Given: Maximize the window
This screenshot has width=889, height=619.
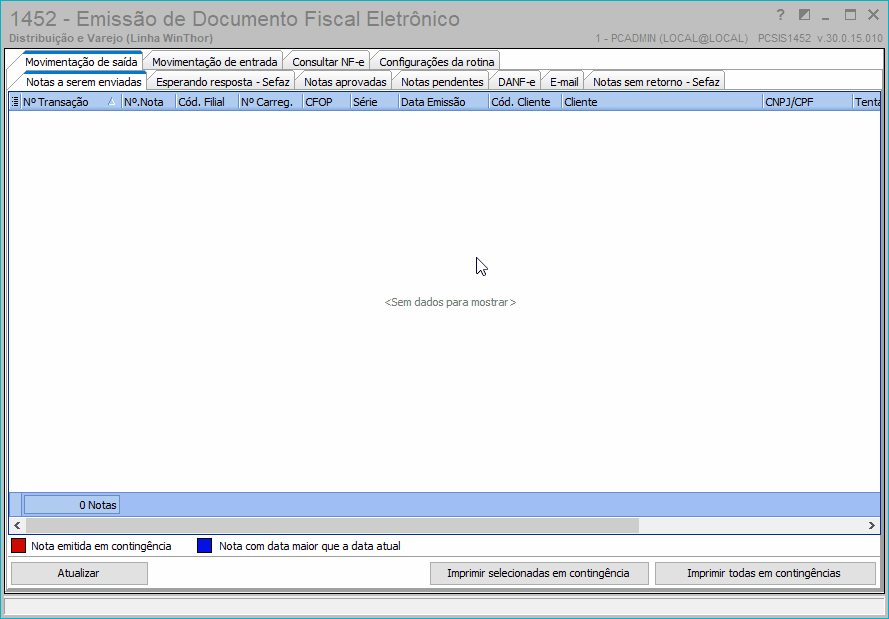Looking at the screenshot, I should [850, 15].
